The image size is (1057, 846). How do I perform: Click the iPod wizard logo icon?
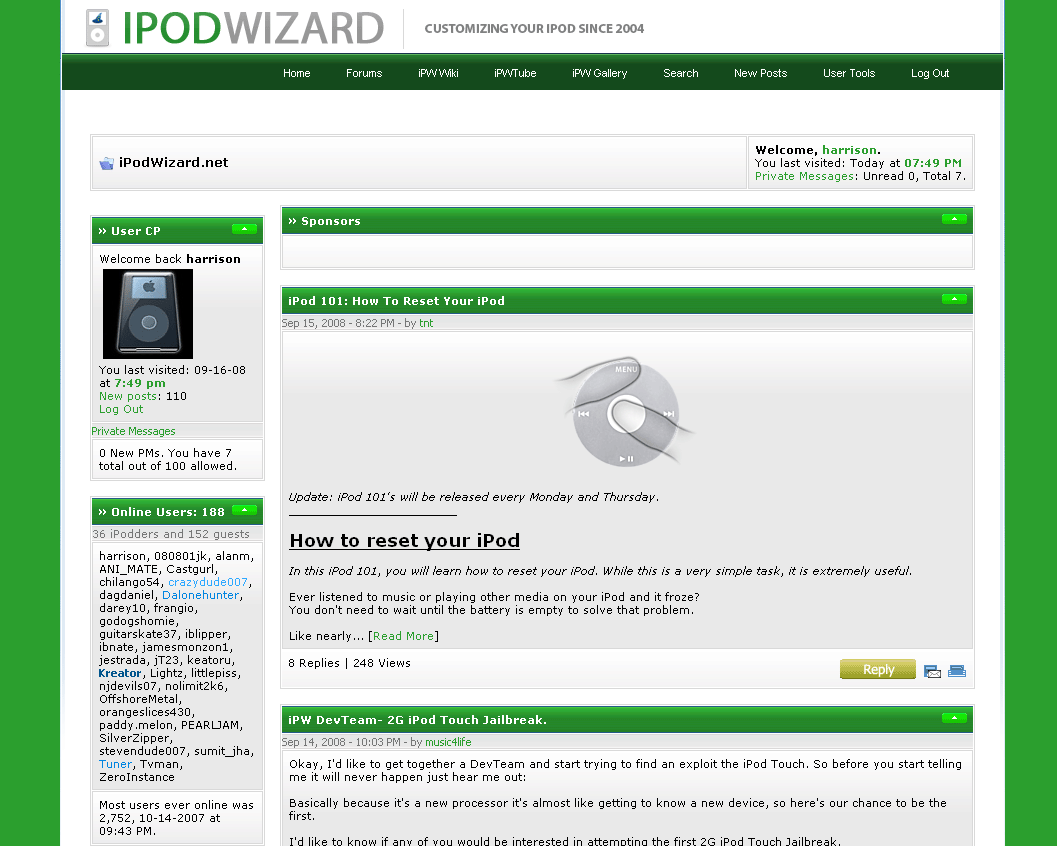coord(98,28)
